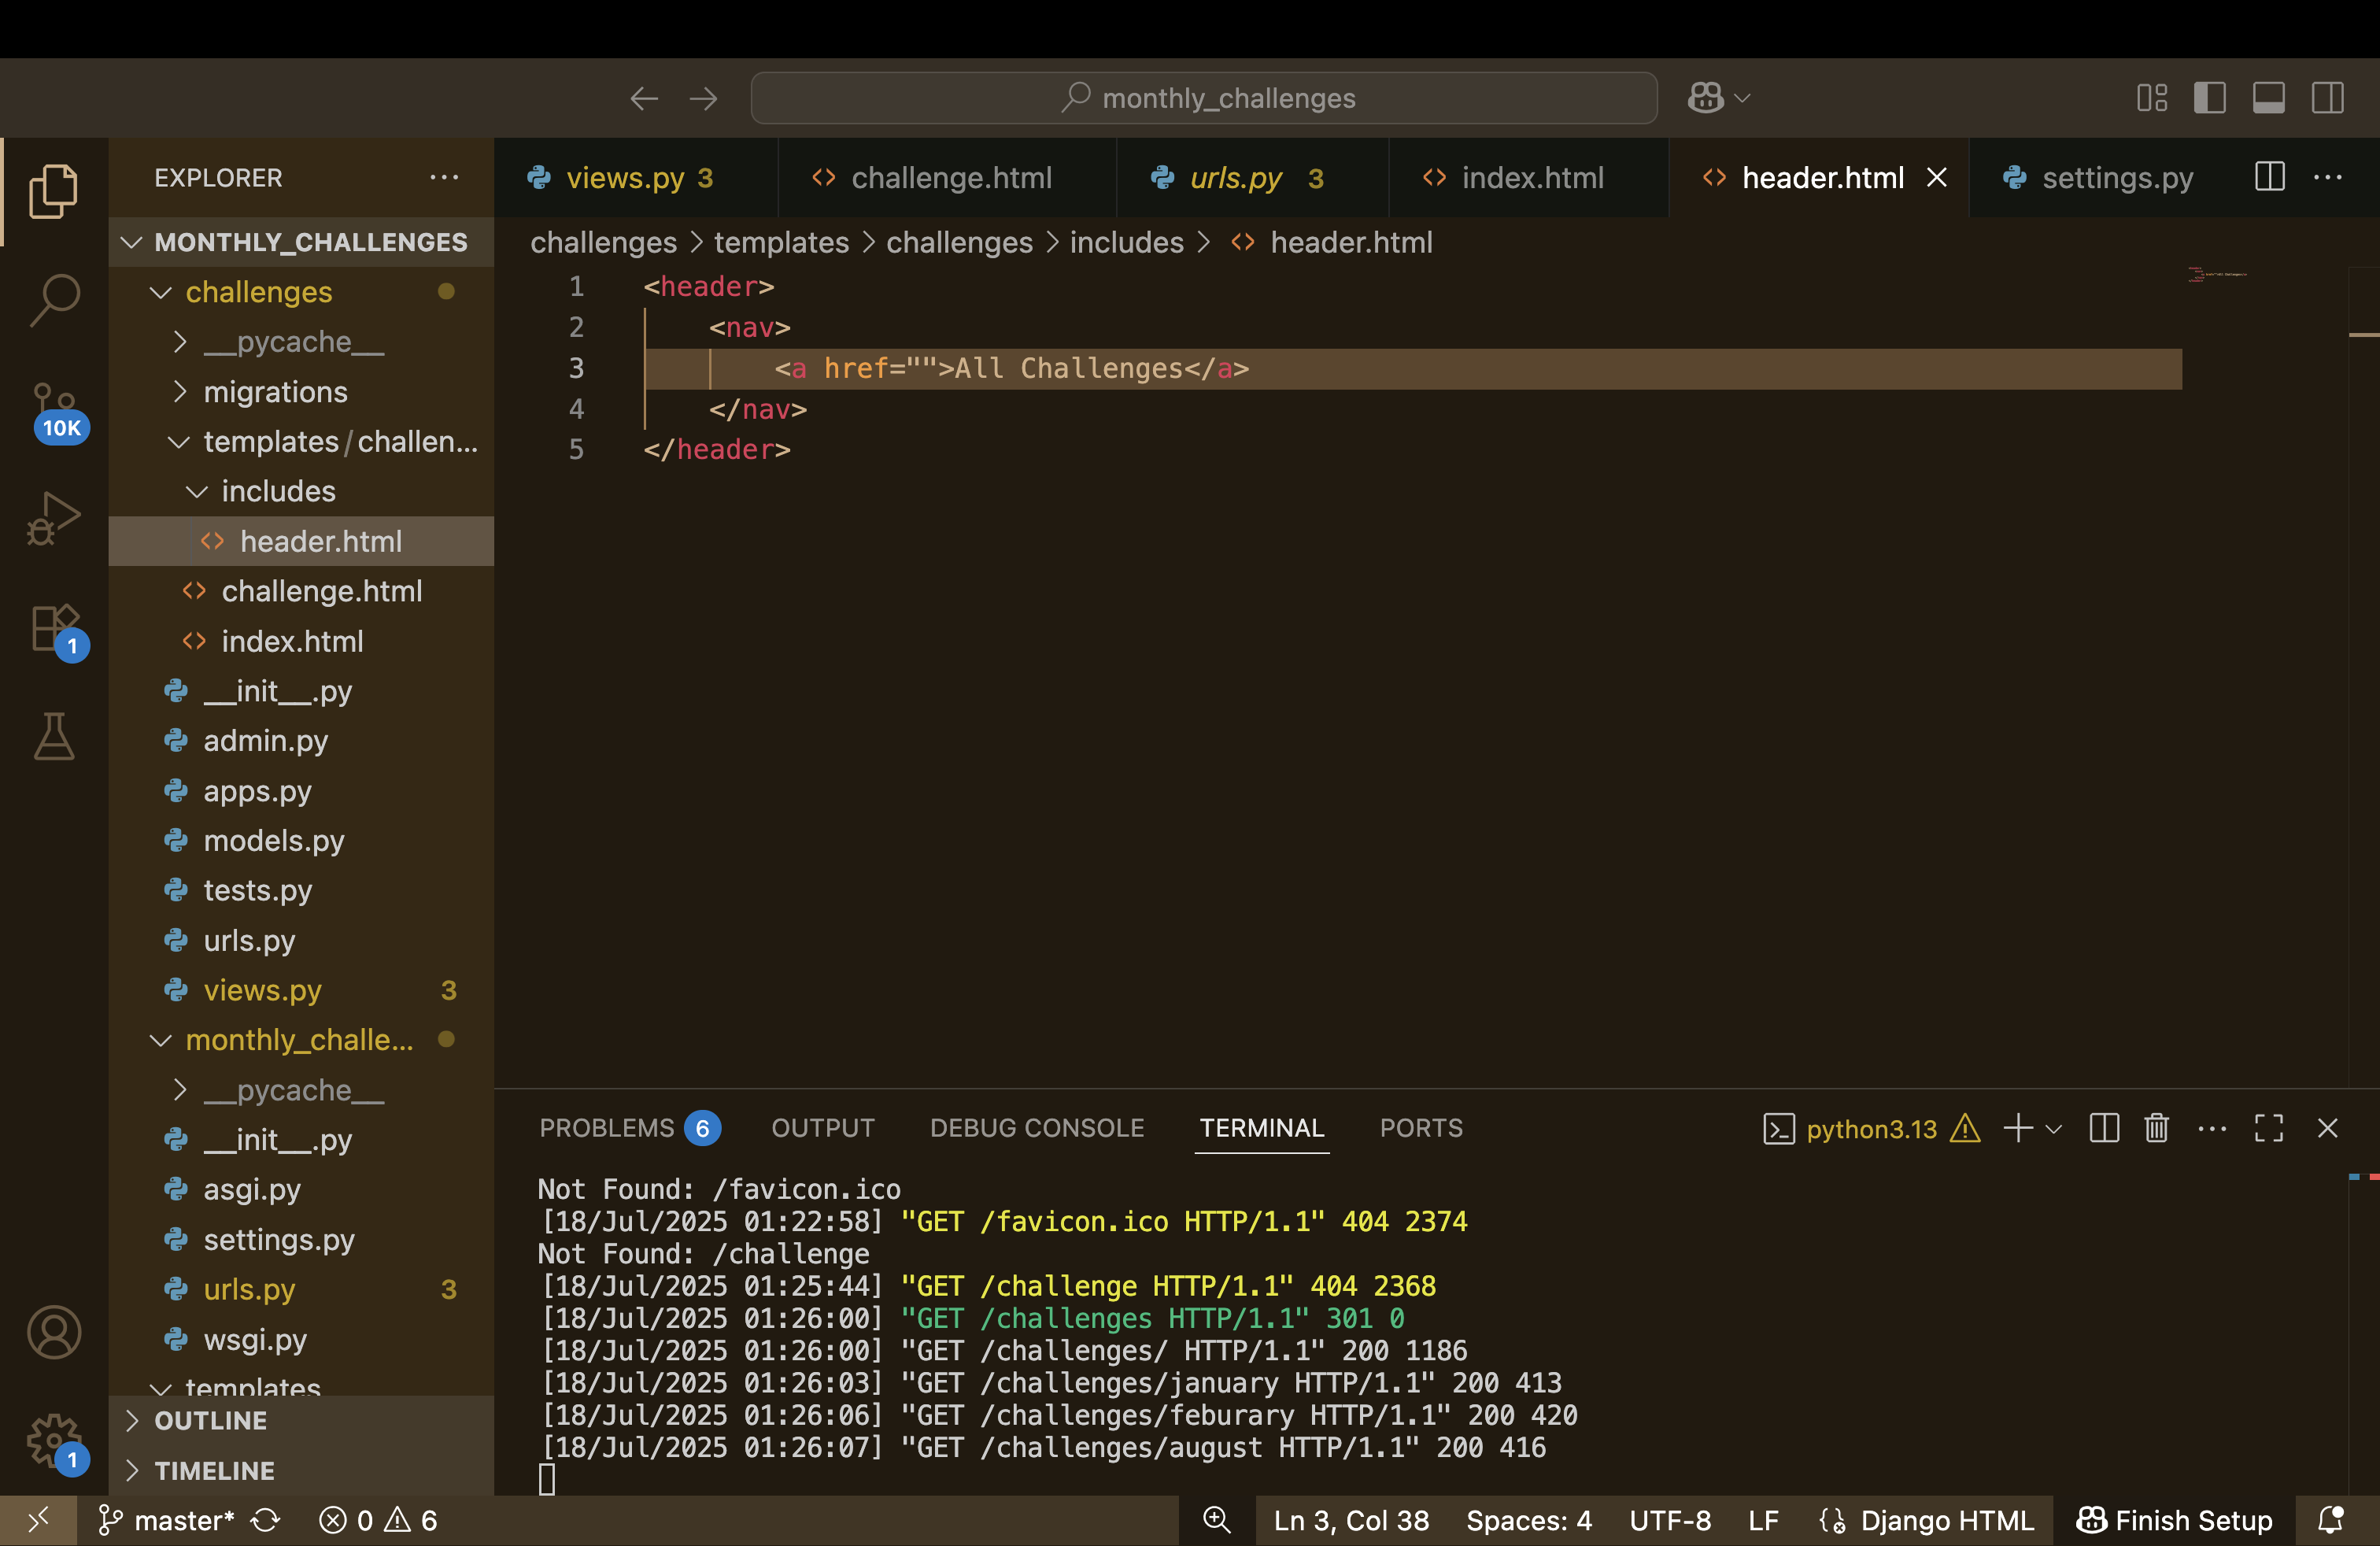This screenshot has width=2380, height=1546.
Task: Open the new terminal launch profile dropdown
Action: [2054, 1129]
